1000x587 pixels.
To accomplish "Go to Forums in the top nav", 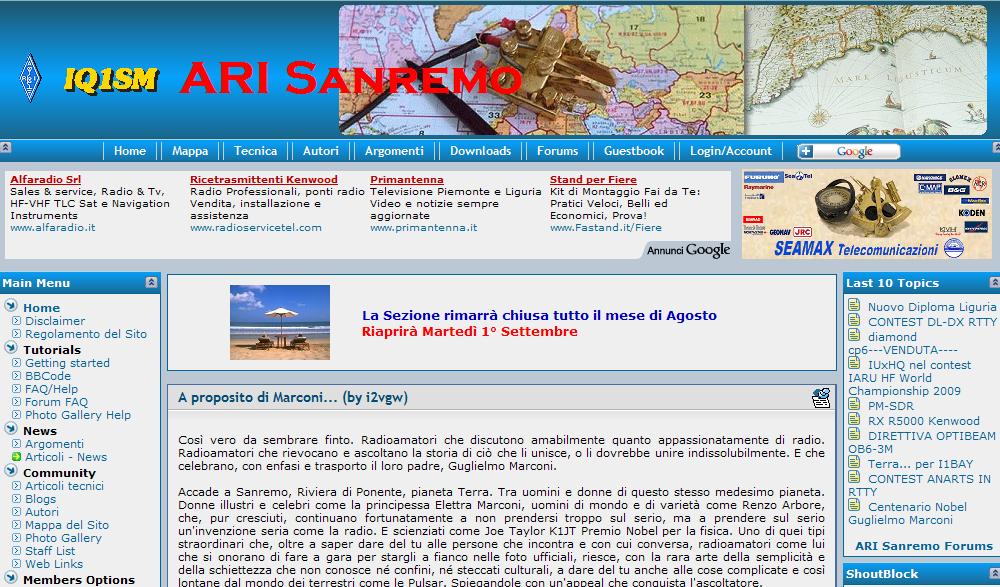I will coord(557,151).
